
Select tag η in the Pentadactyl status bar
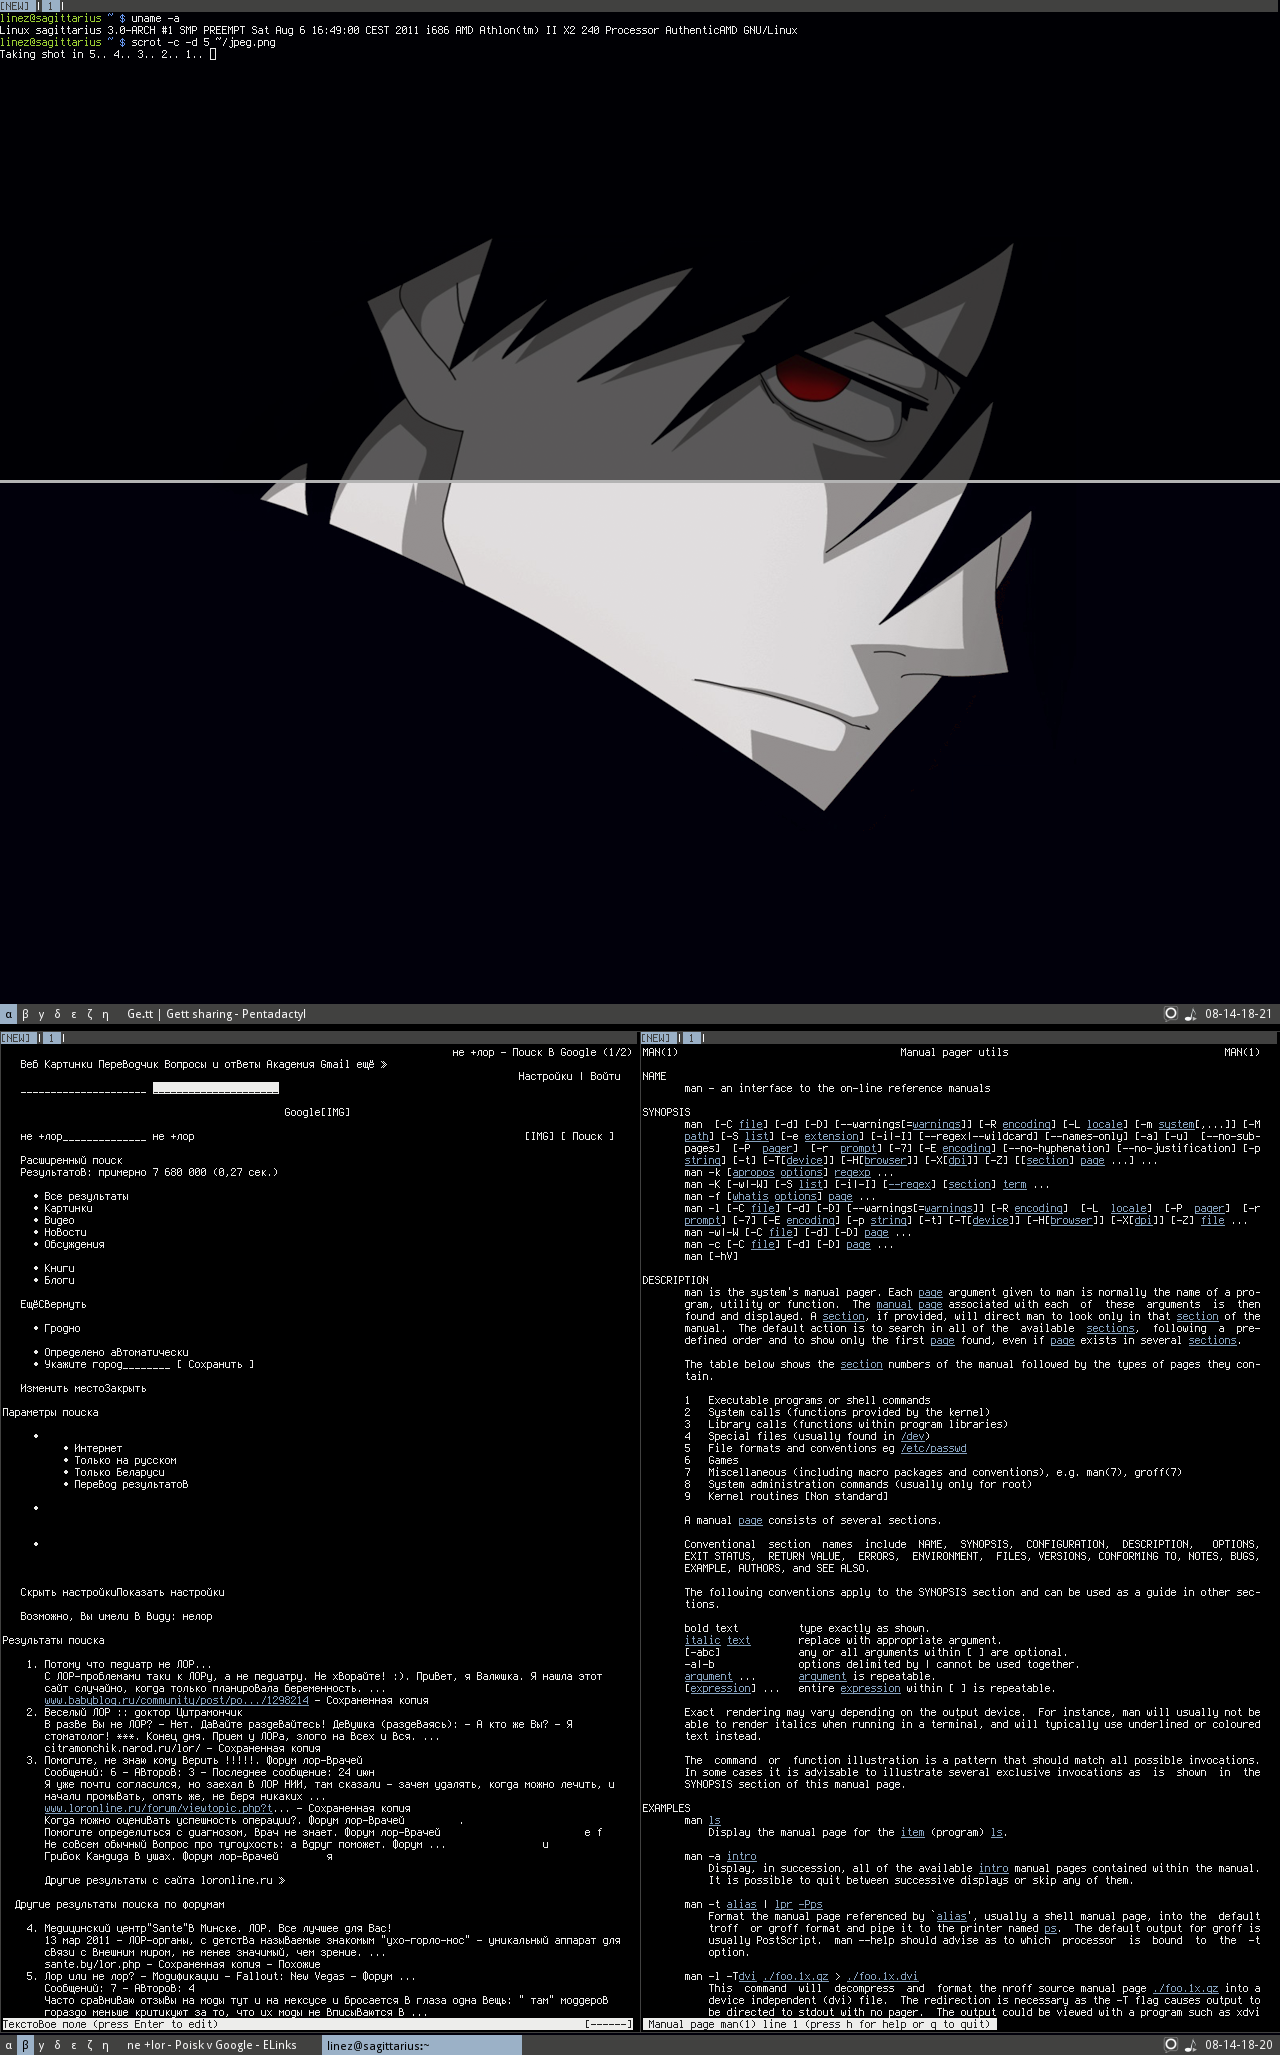pyautogui.click(x=105, y=1014)
